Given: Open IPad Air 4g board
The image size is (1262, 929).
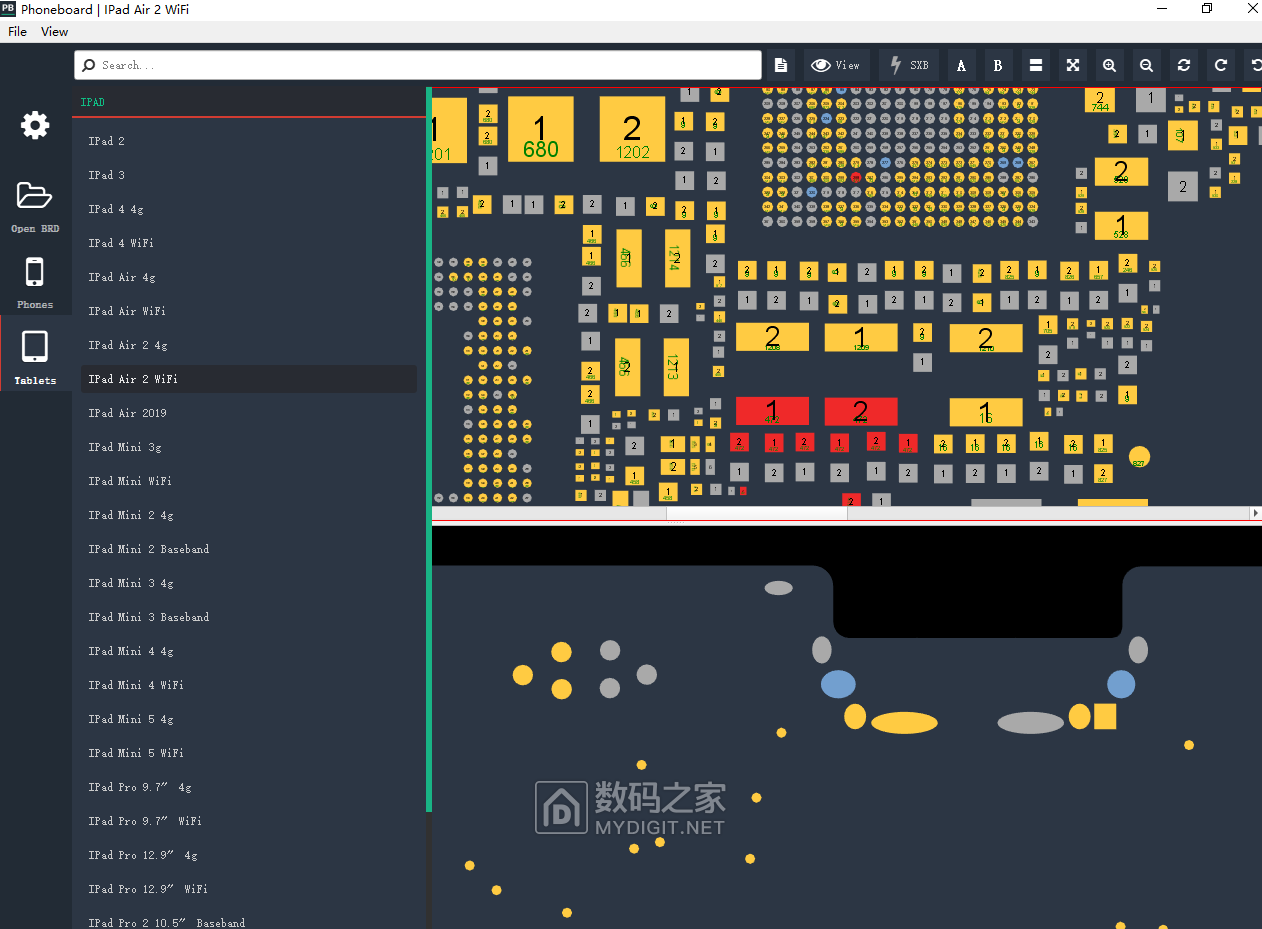Looking at the screenshot, I should click(249, 277).
